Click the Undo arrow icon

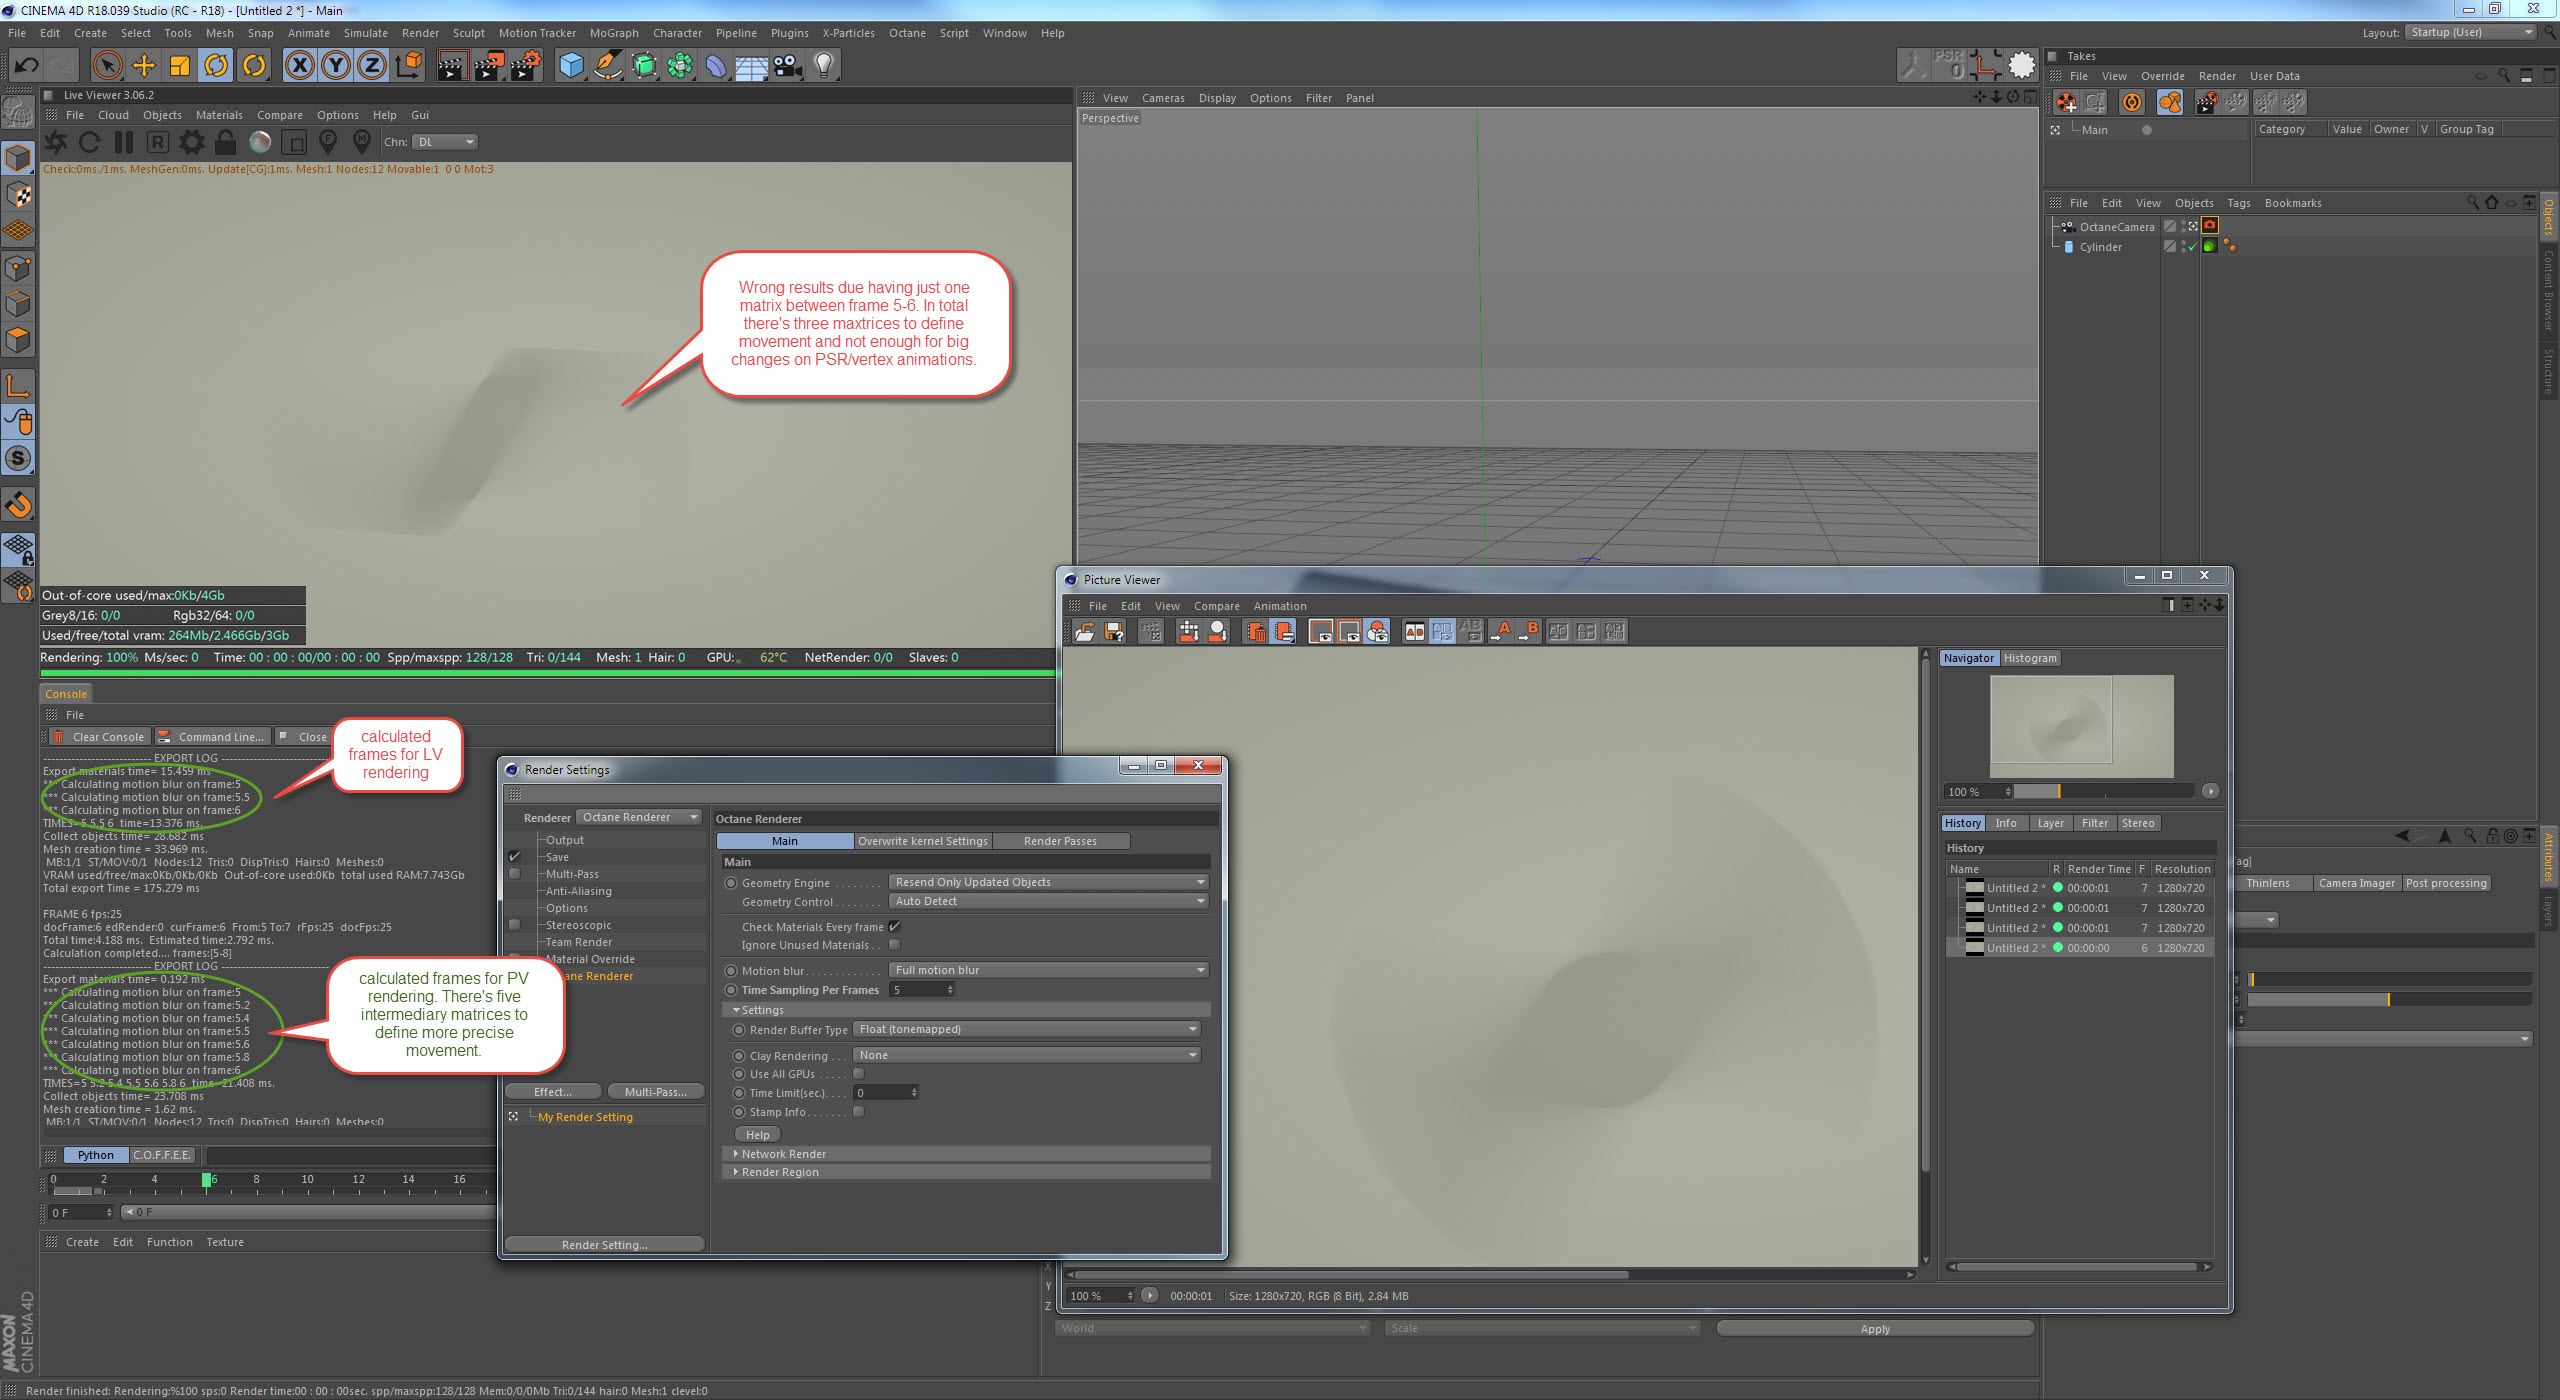coord(27,66)
